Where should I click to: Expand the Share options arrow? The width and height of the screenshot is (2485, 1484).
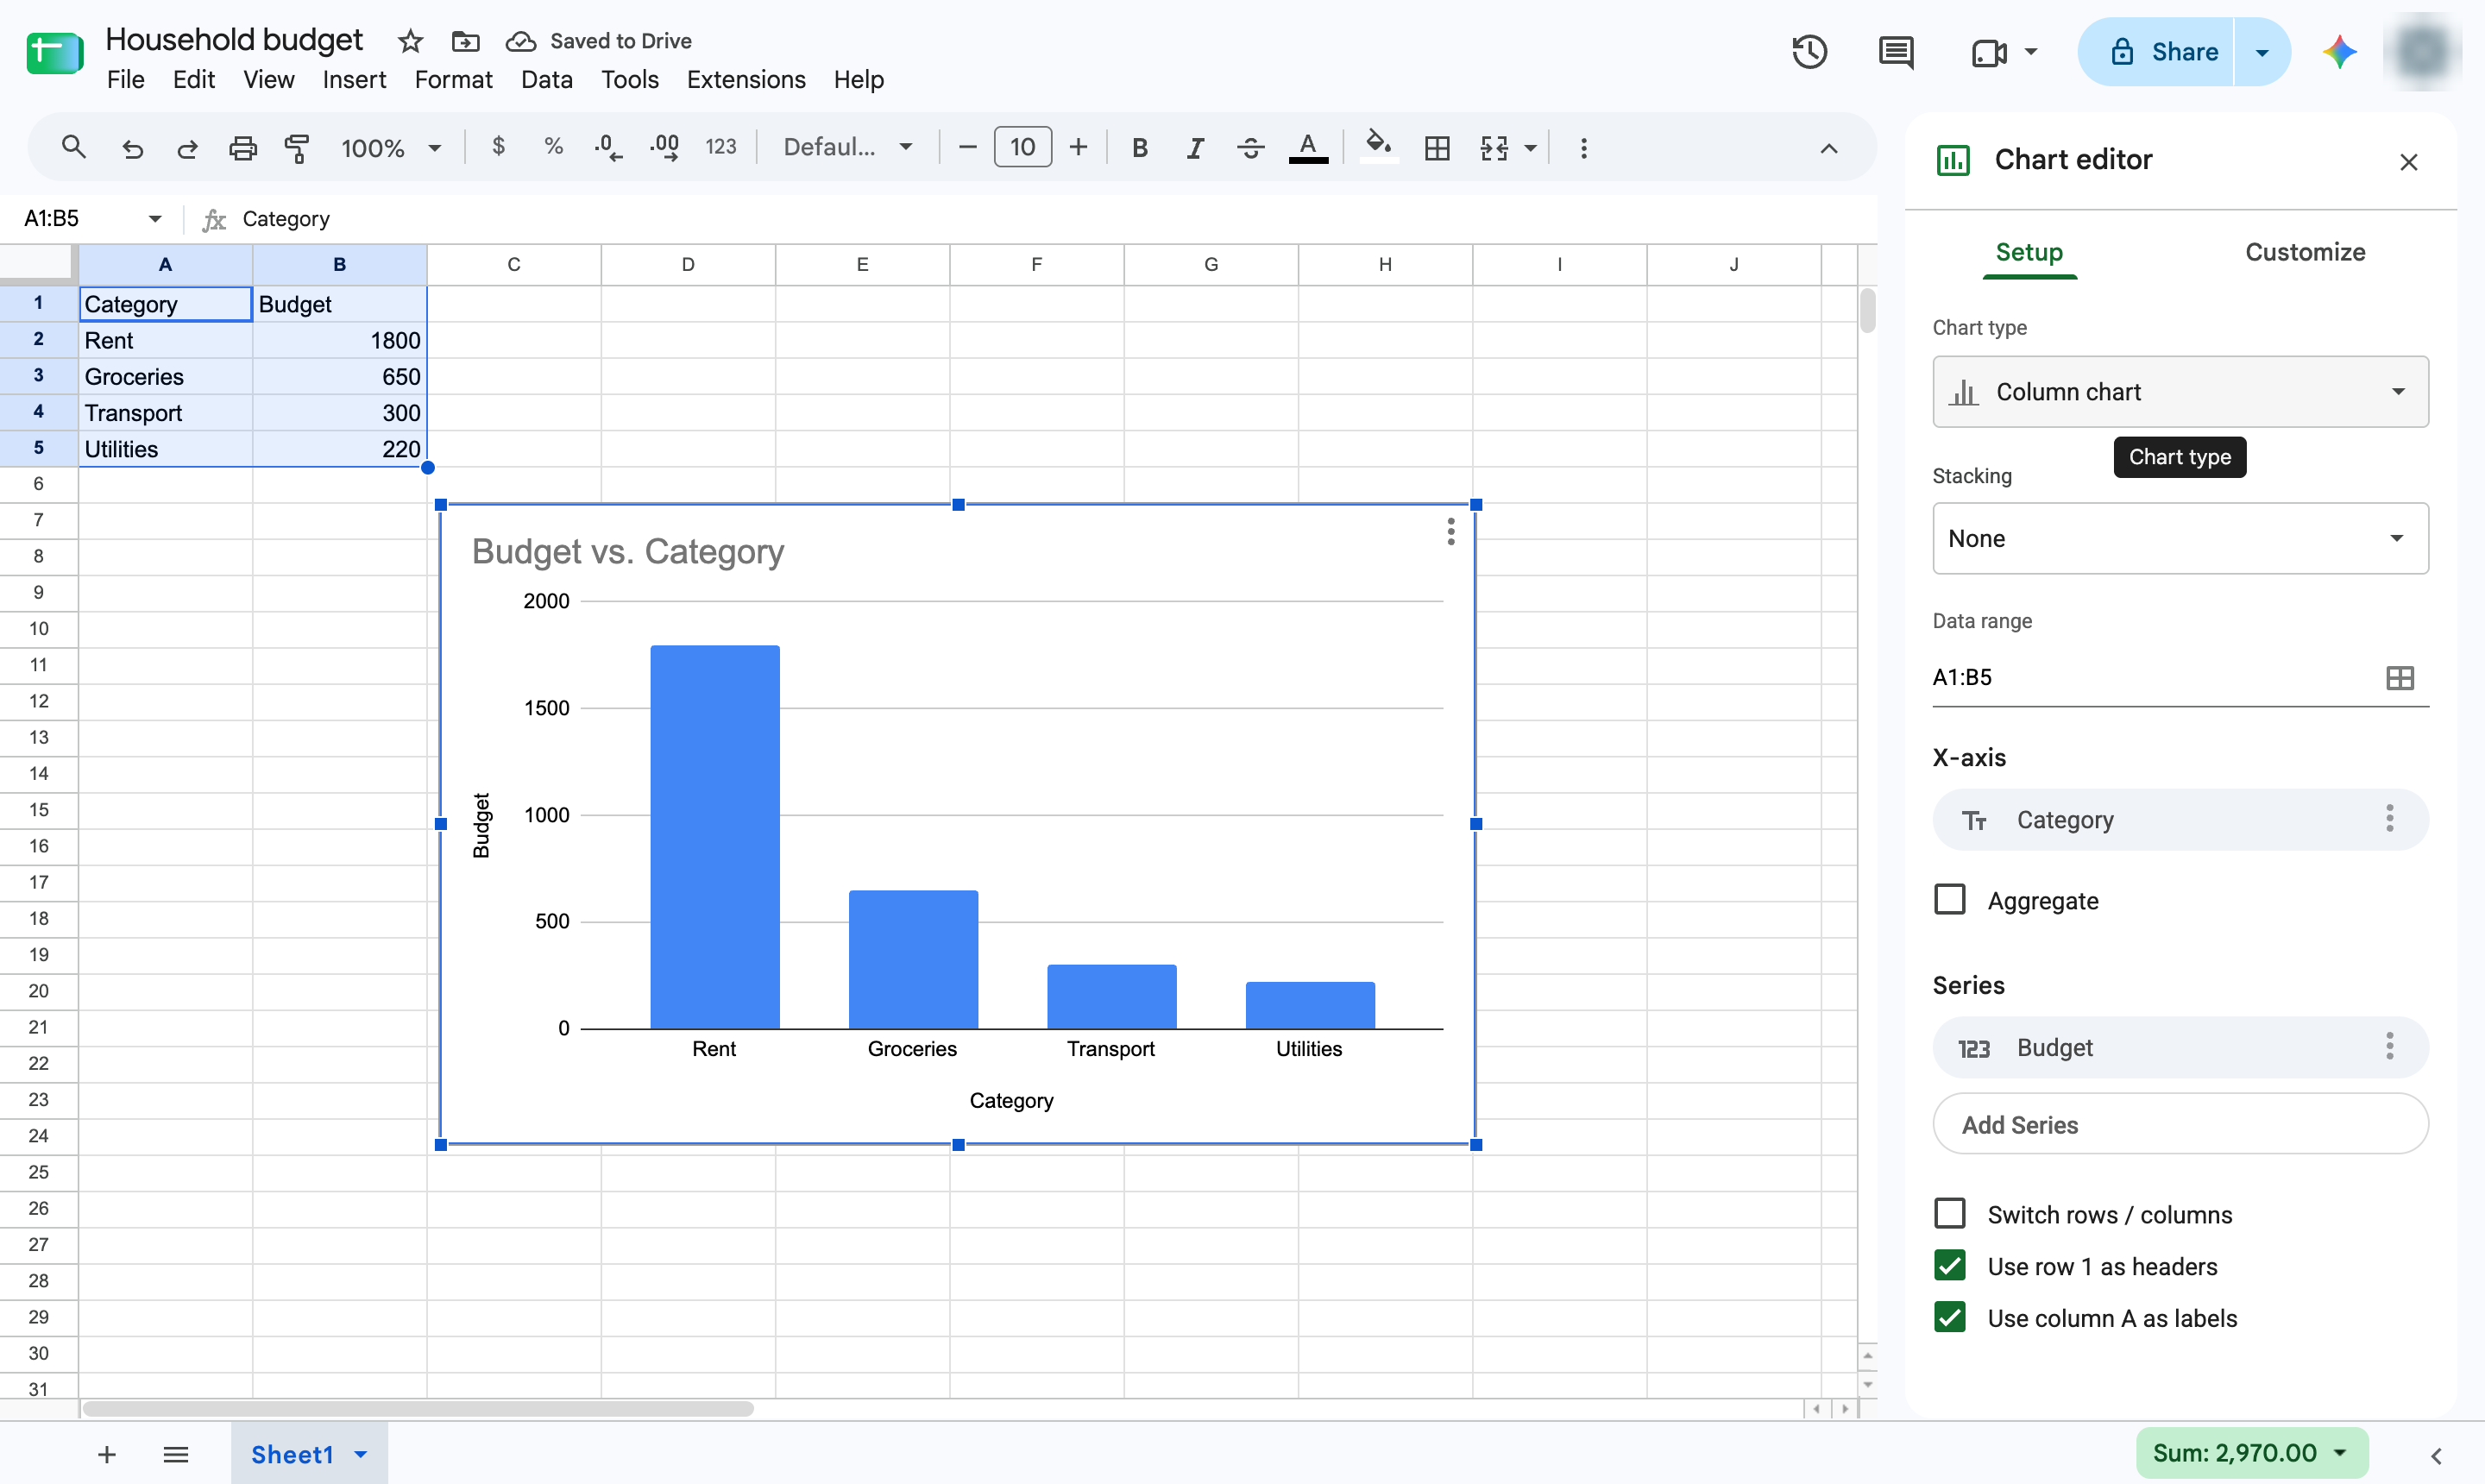(2262, 52)
